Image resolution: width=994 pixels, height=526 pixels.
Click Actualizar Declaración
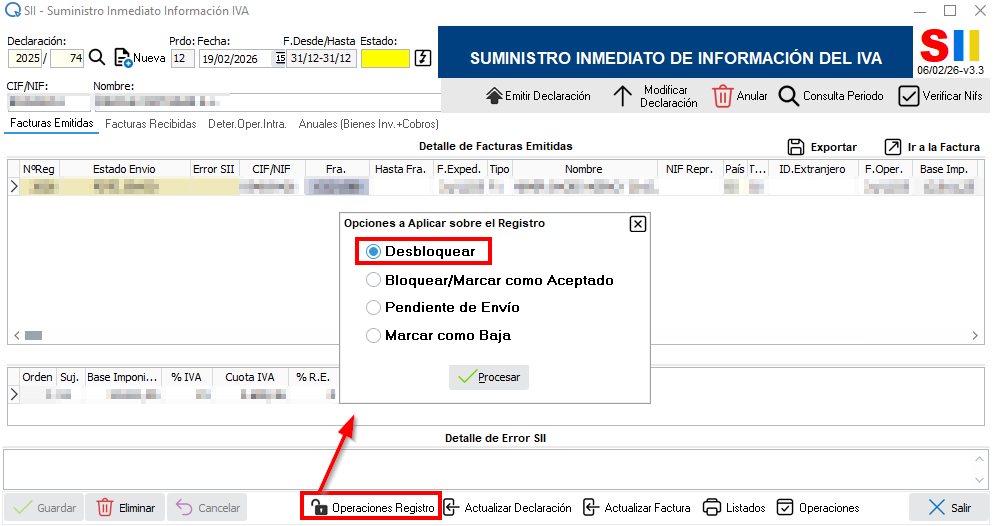[507, 508]
